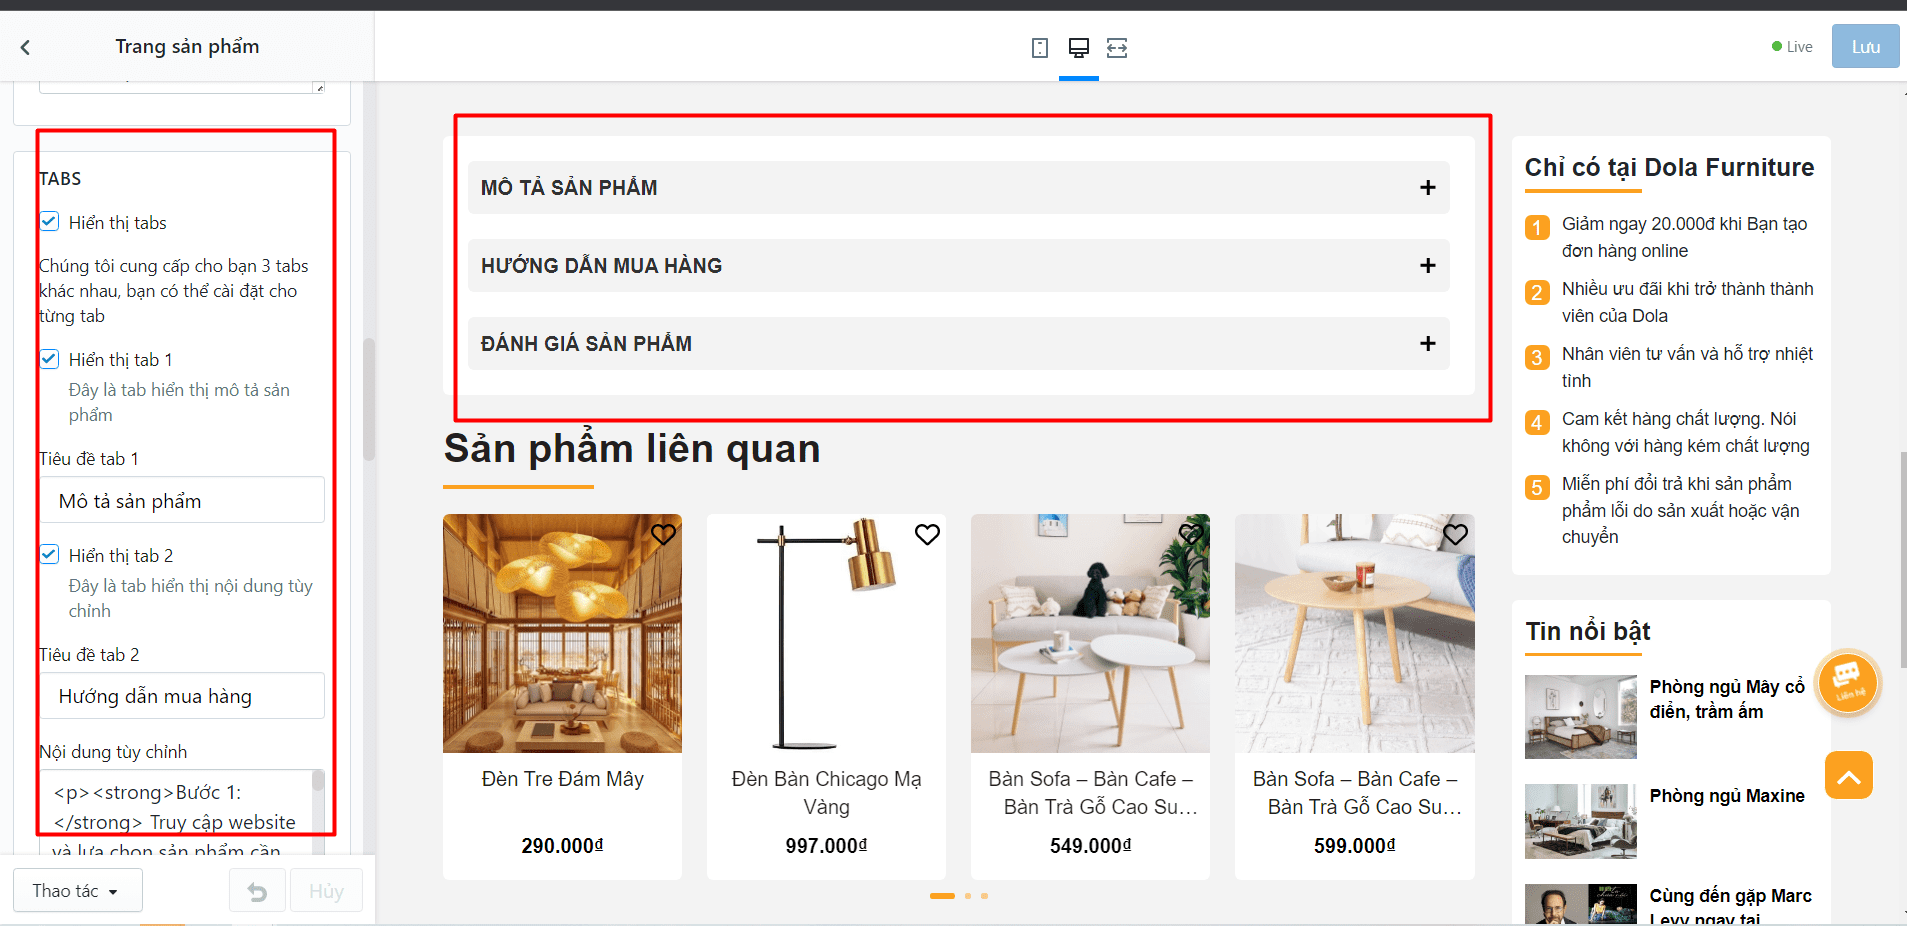Screen dimensions: 1907x926
Task: Open the orange Liên hệ chat bubble
Action: pos(1847,683)
